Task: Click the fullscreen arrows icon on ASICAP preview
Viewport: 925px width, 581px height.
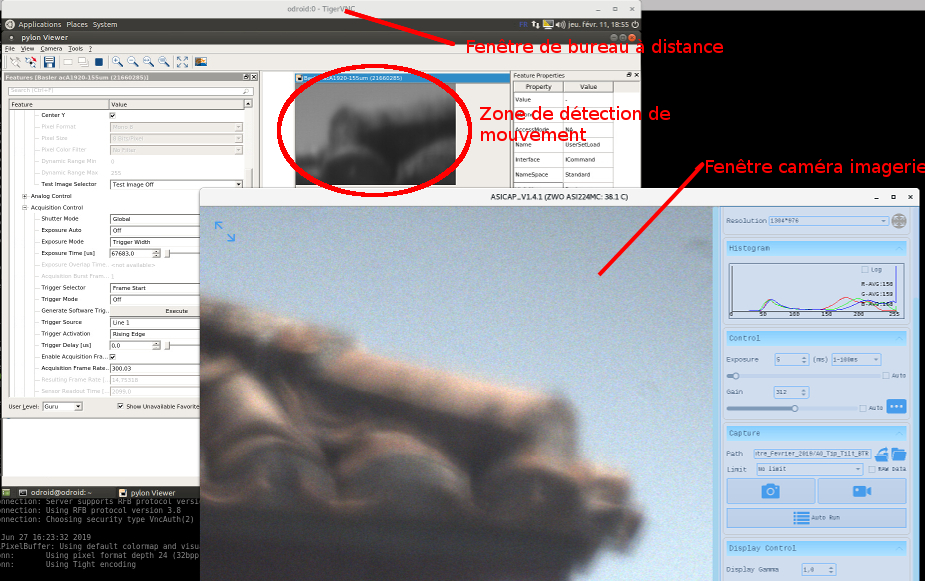Action: [225, 231]
